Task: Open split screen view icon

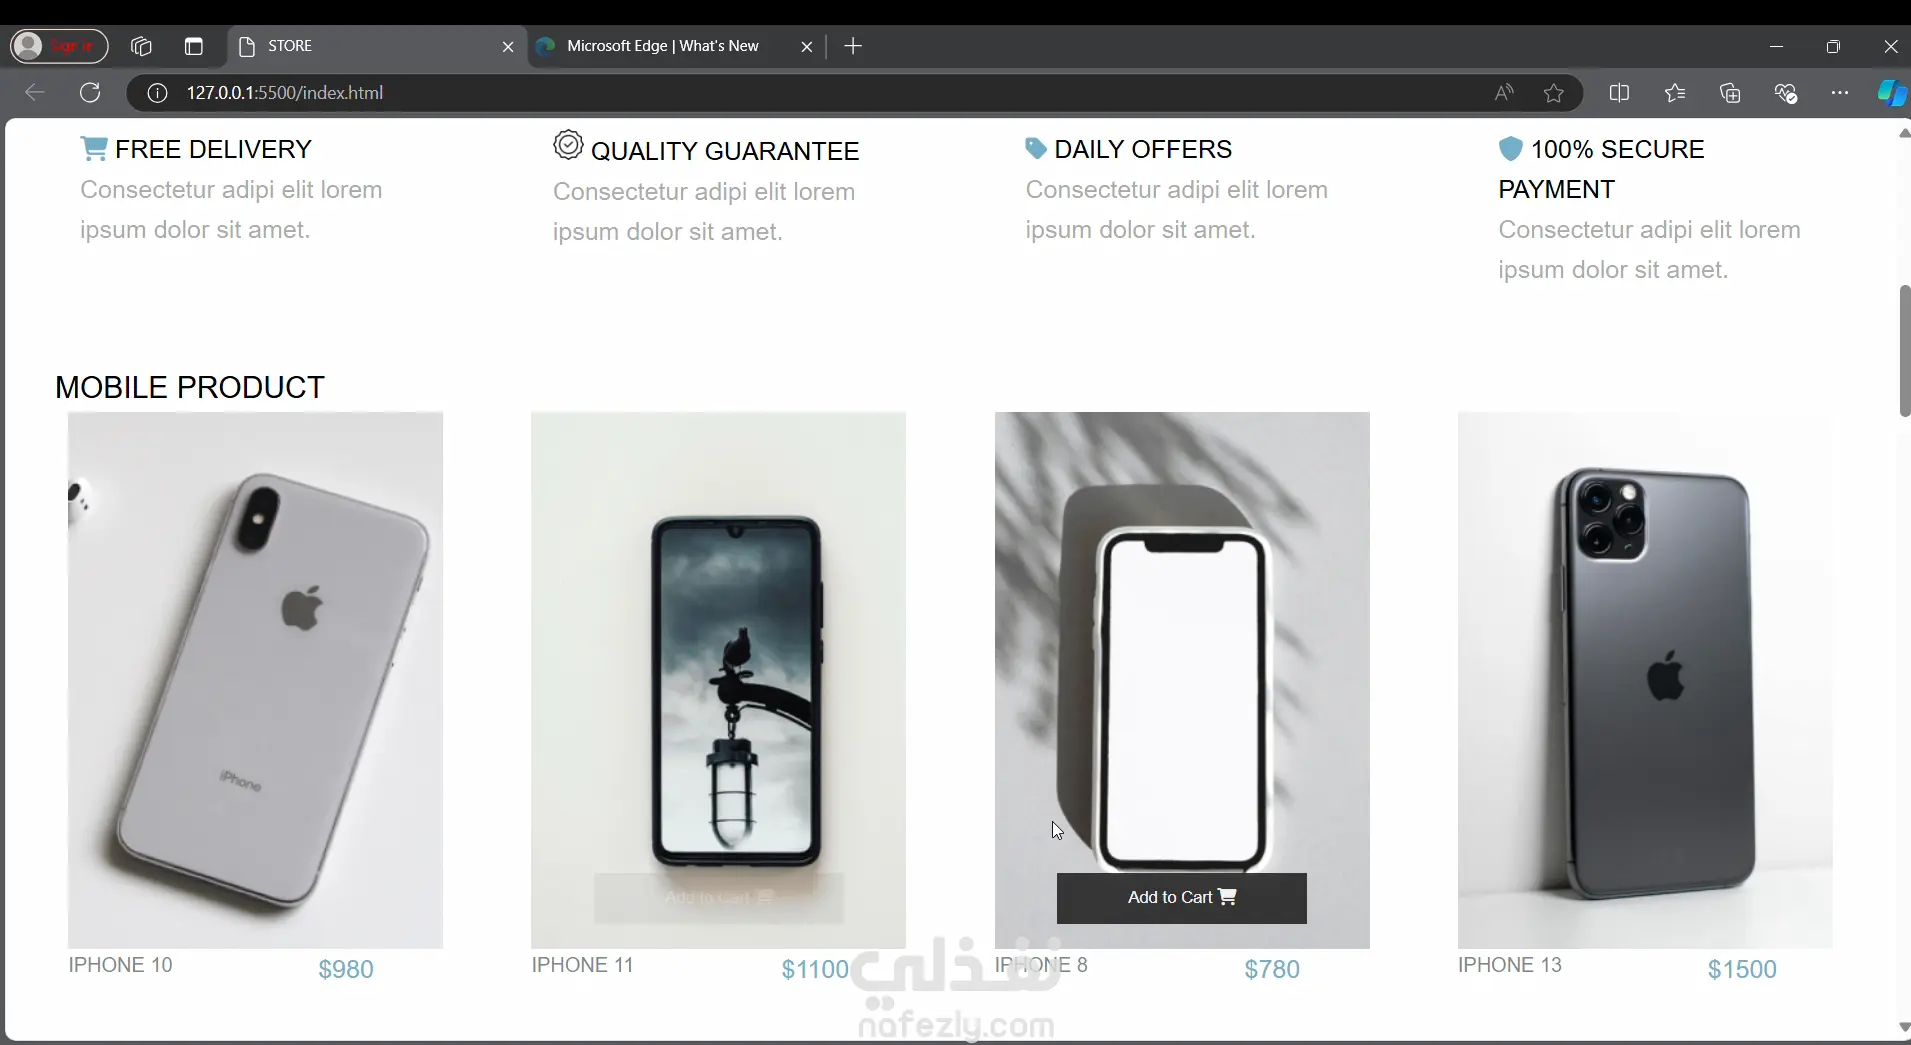Action: (1619, 93)
